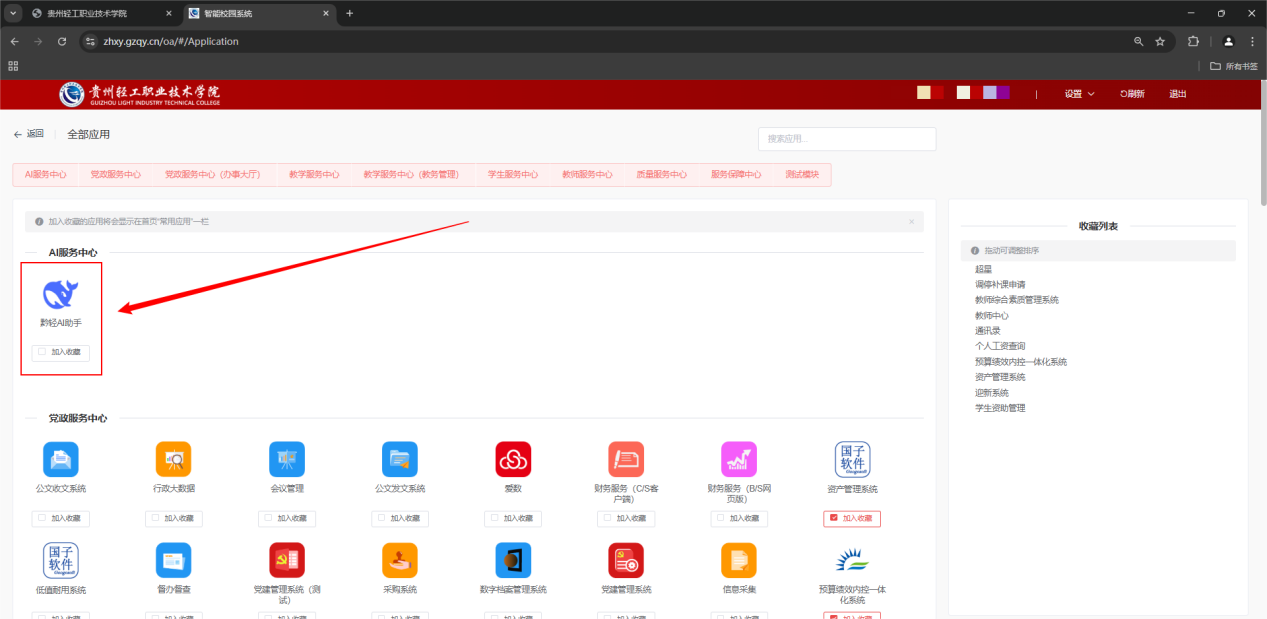
Task: Open the Chrome apps grid shortcut
Action: pyautogui.click(x=13, y=66)
